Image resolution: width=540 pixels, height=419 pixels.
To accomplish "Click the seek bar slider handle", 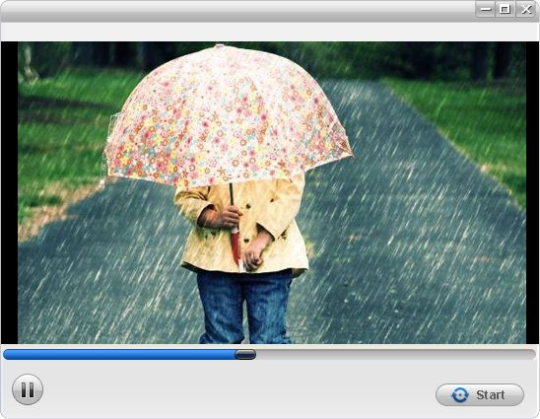I will pos(245,355).
